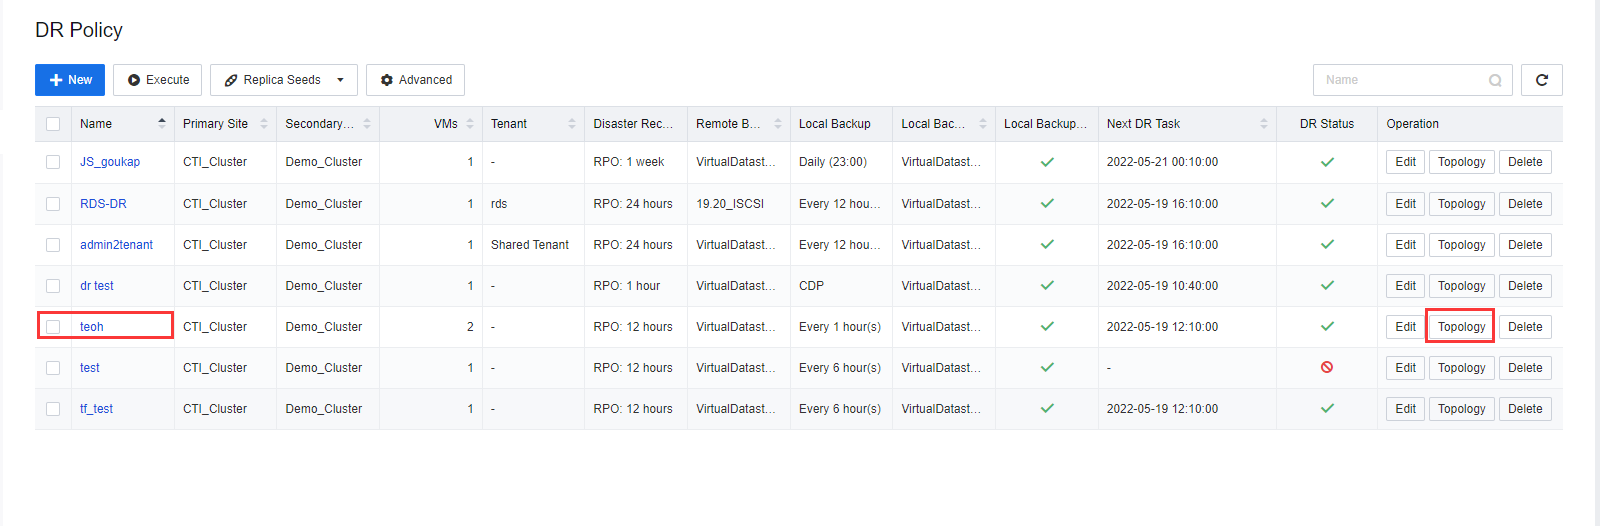Click the search magnifier icon
1600x526 pixels.
[1495, 80]
